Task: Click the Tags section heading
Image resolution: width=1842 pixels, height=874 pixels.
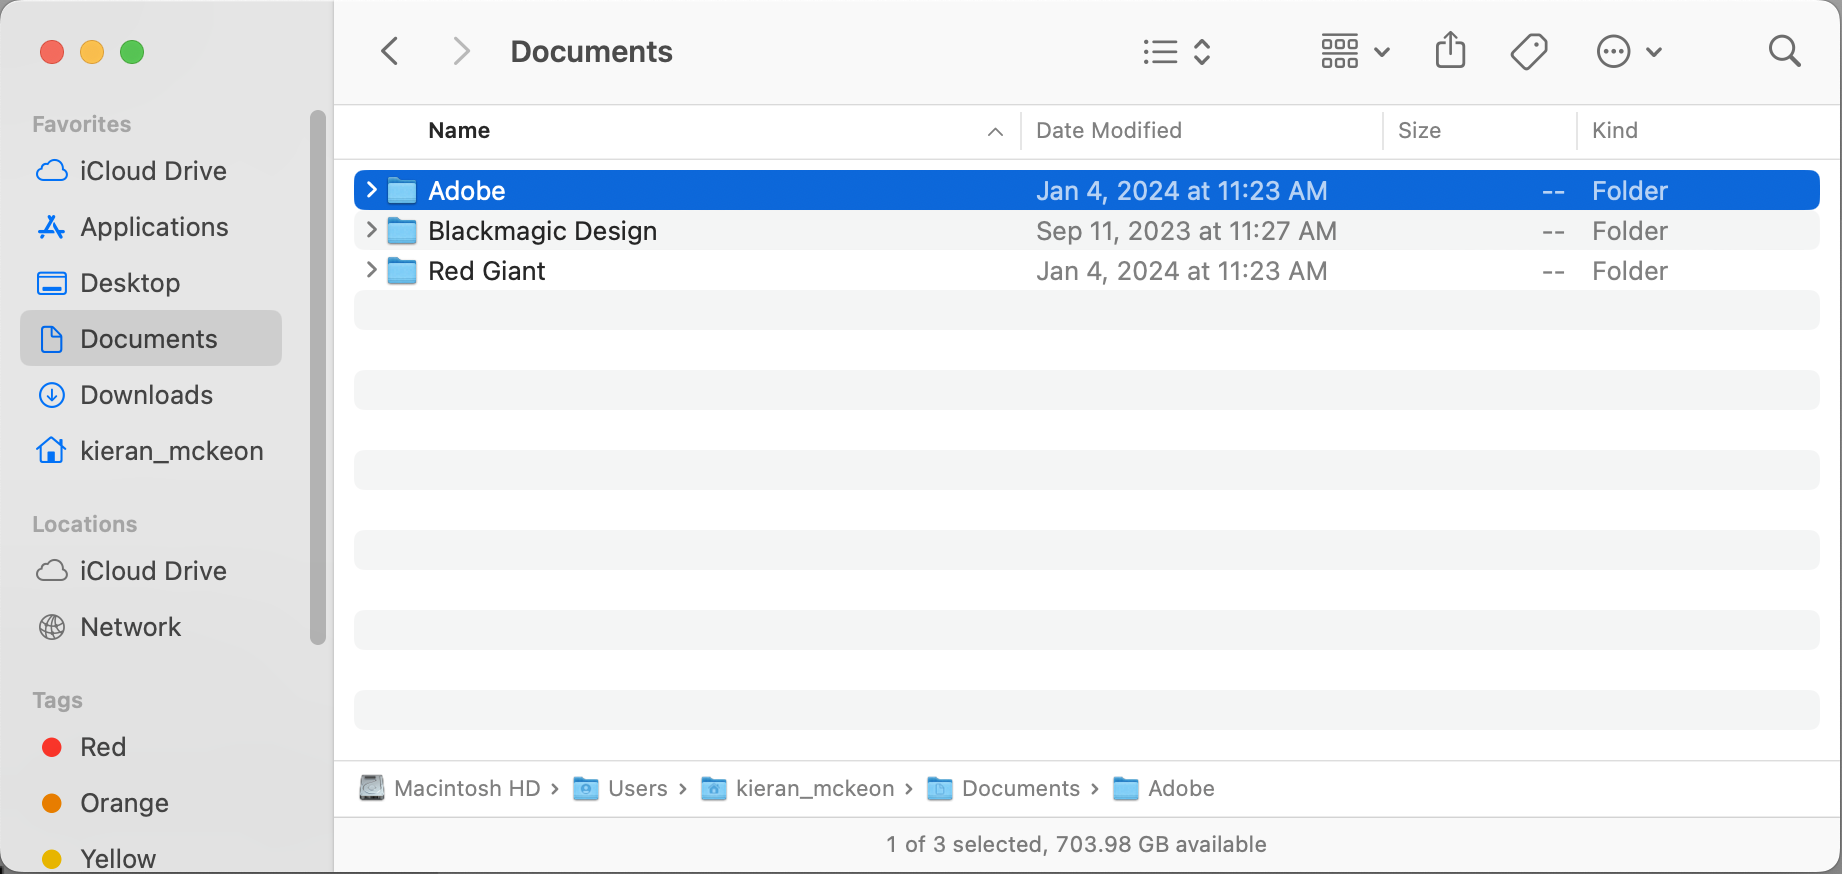Action: (57, 701)
